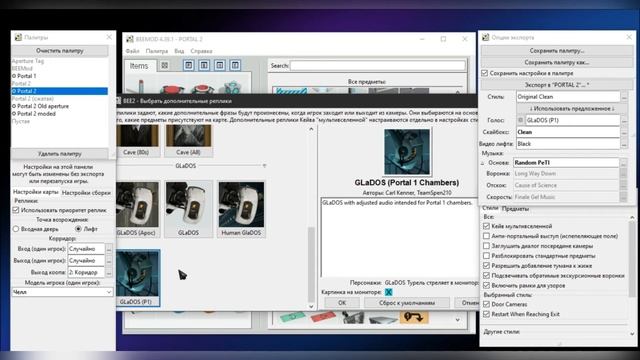Image resolution: width=640 pixels, height=360 pixels.
Task: Click the Сброс к умолчаниям button
Action: click(407, 303)
